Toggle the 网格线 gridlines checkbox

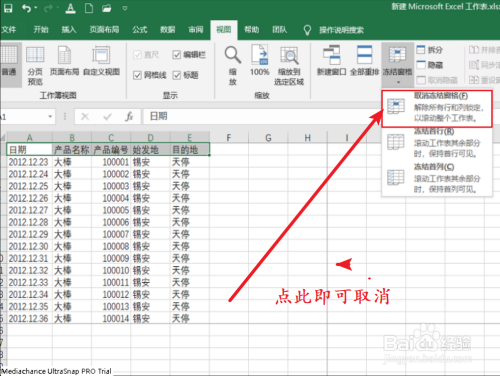(x=137, y=75)
